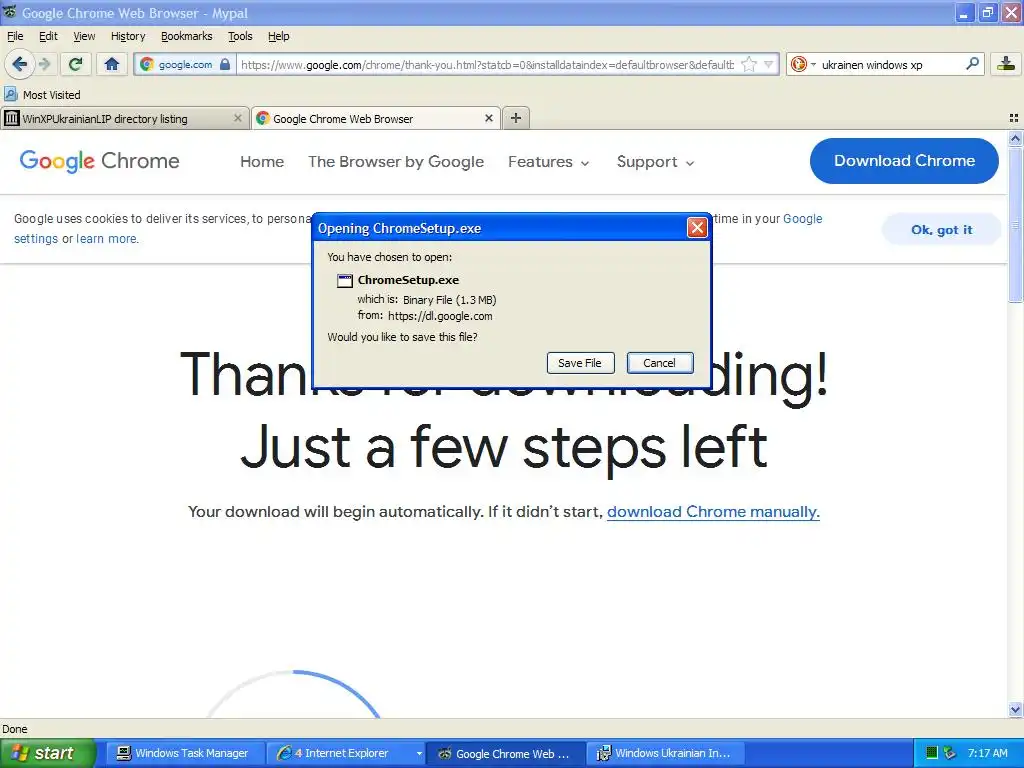Open the Home page icon in toolbar
Screen dimensions: 1024x768
click(x=112, y=64)
